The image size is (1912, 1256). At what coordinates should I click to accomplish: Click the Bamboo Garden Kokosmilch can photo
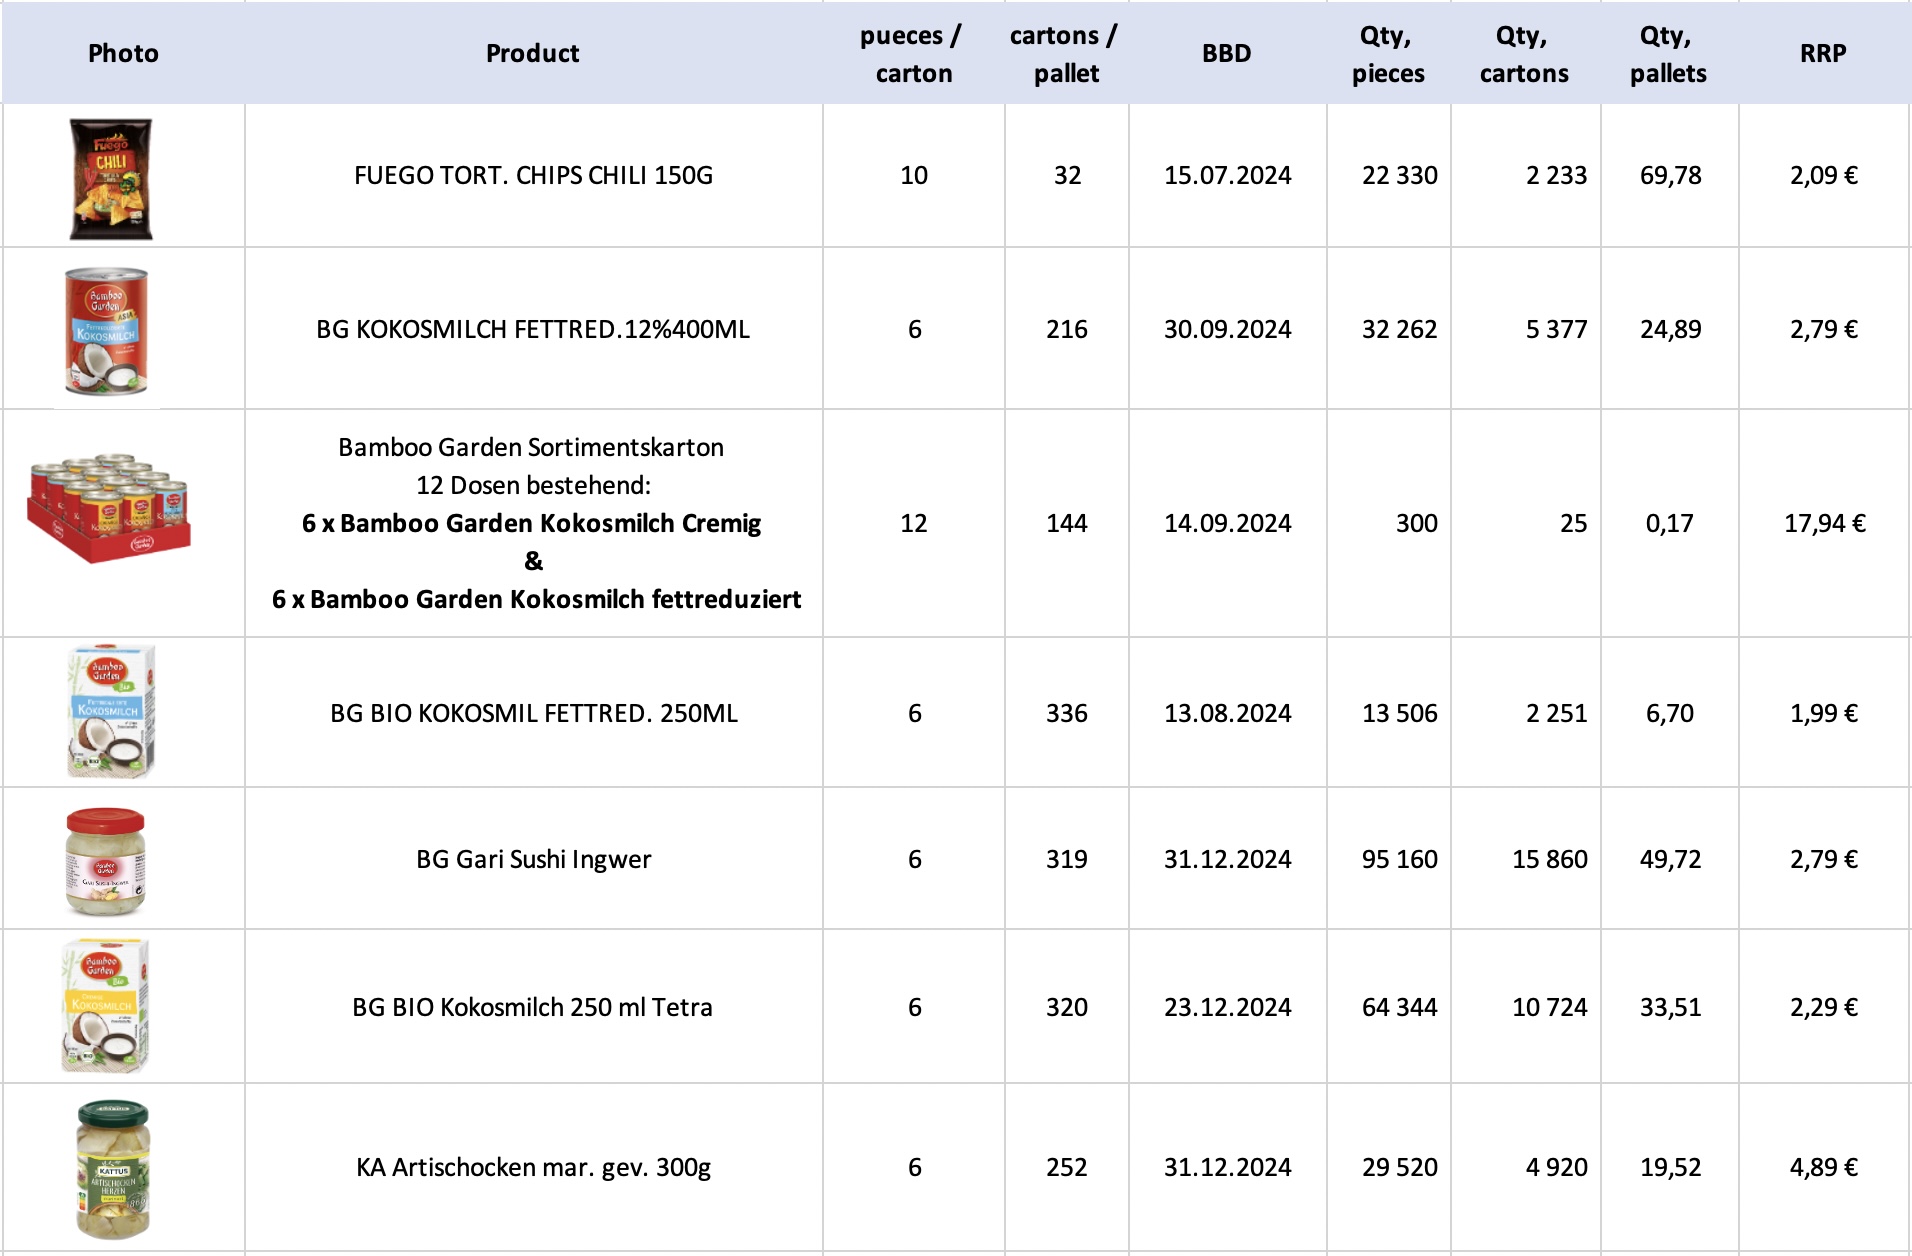[106, 331]
